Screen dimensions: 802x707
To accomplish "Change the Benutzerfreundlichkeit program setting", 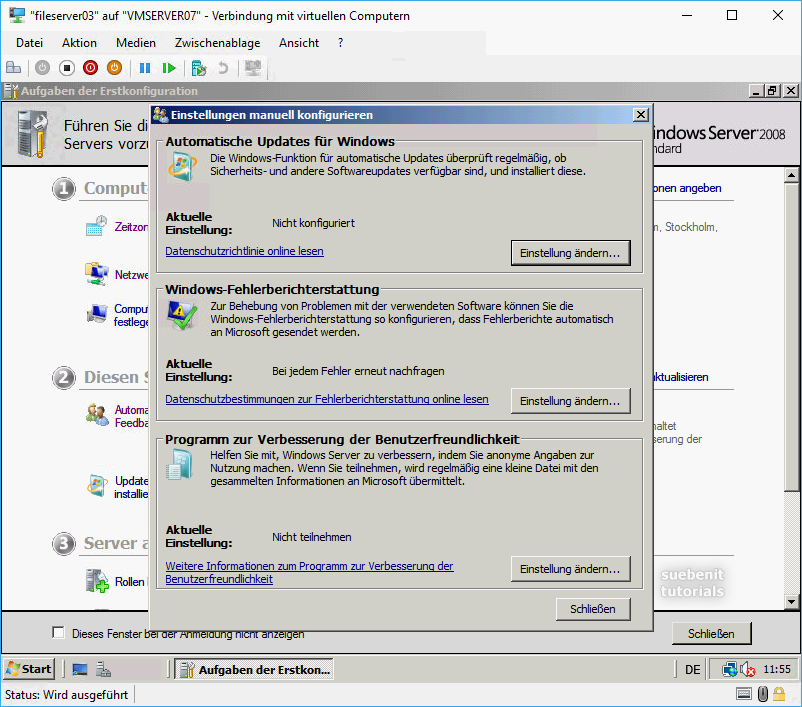I will pyautogui.click(x=570, y=569).
